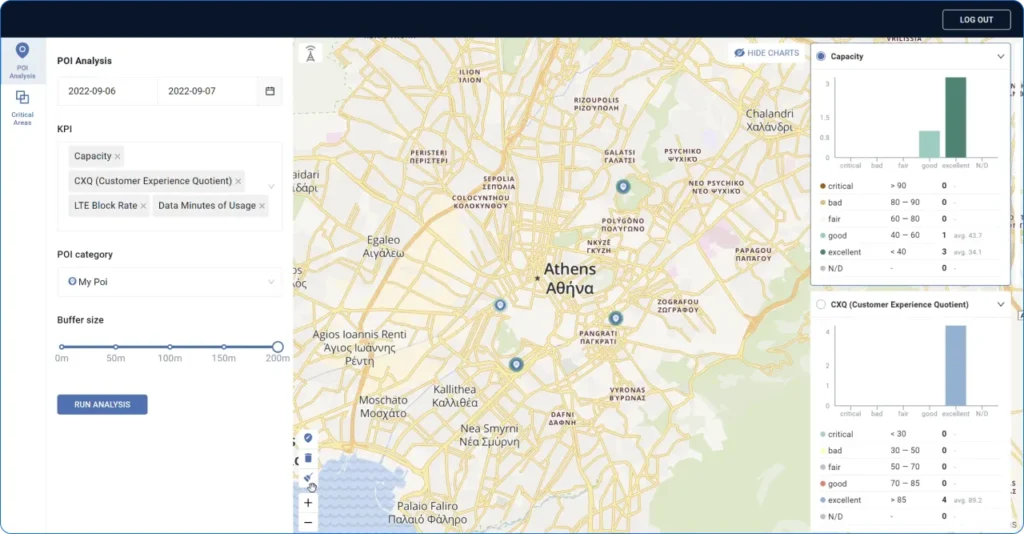Open the POI category My Poi dropdown
This screenshot has width=1024, height=534.
point(169,282)
